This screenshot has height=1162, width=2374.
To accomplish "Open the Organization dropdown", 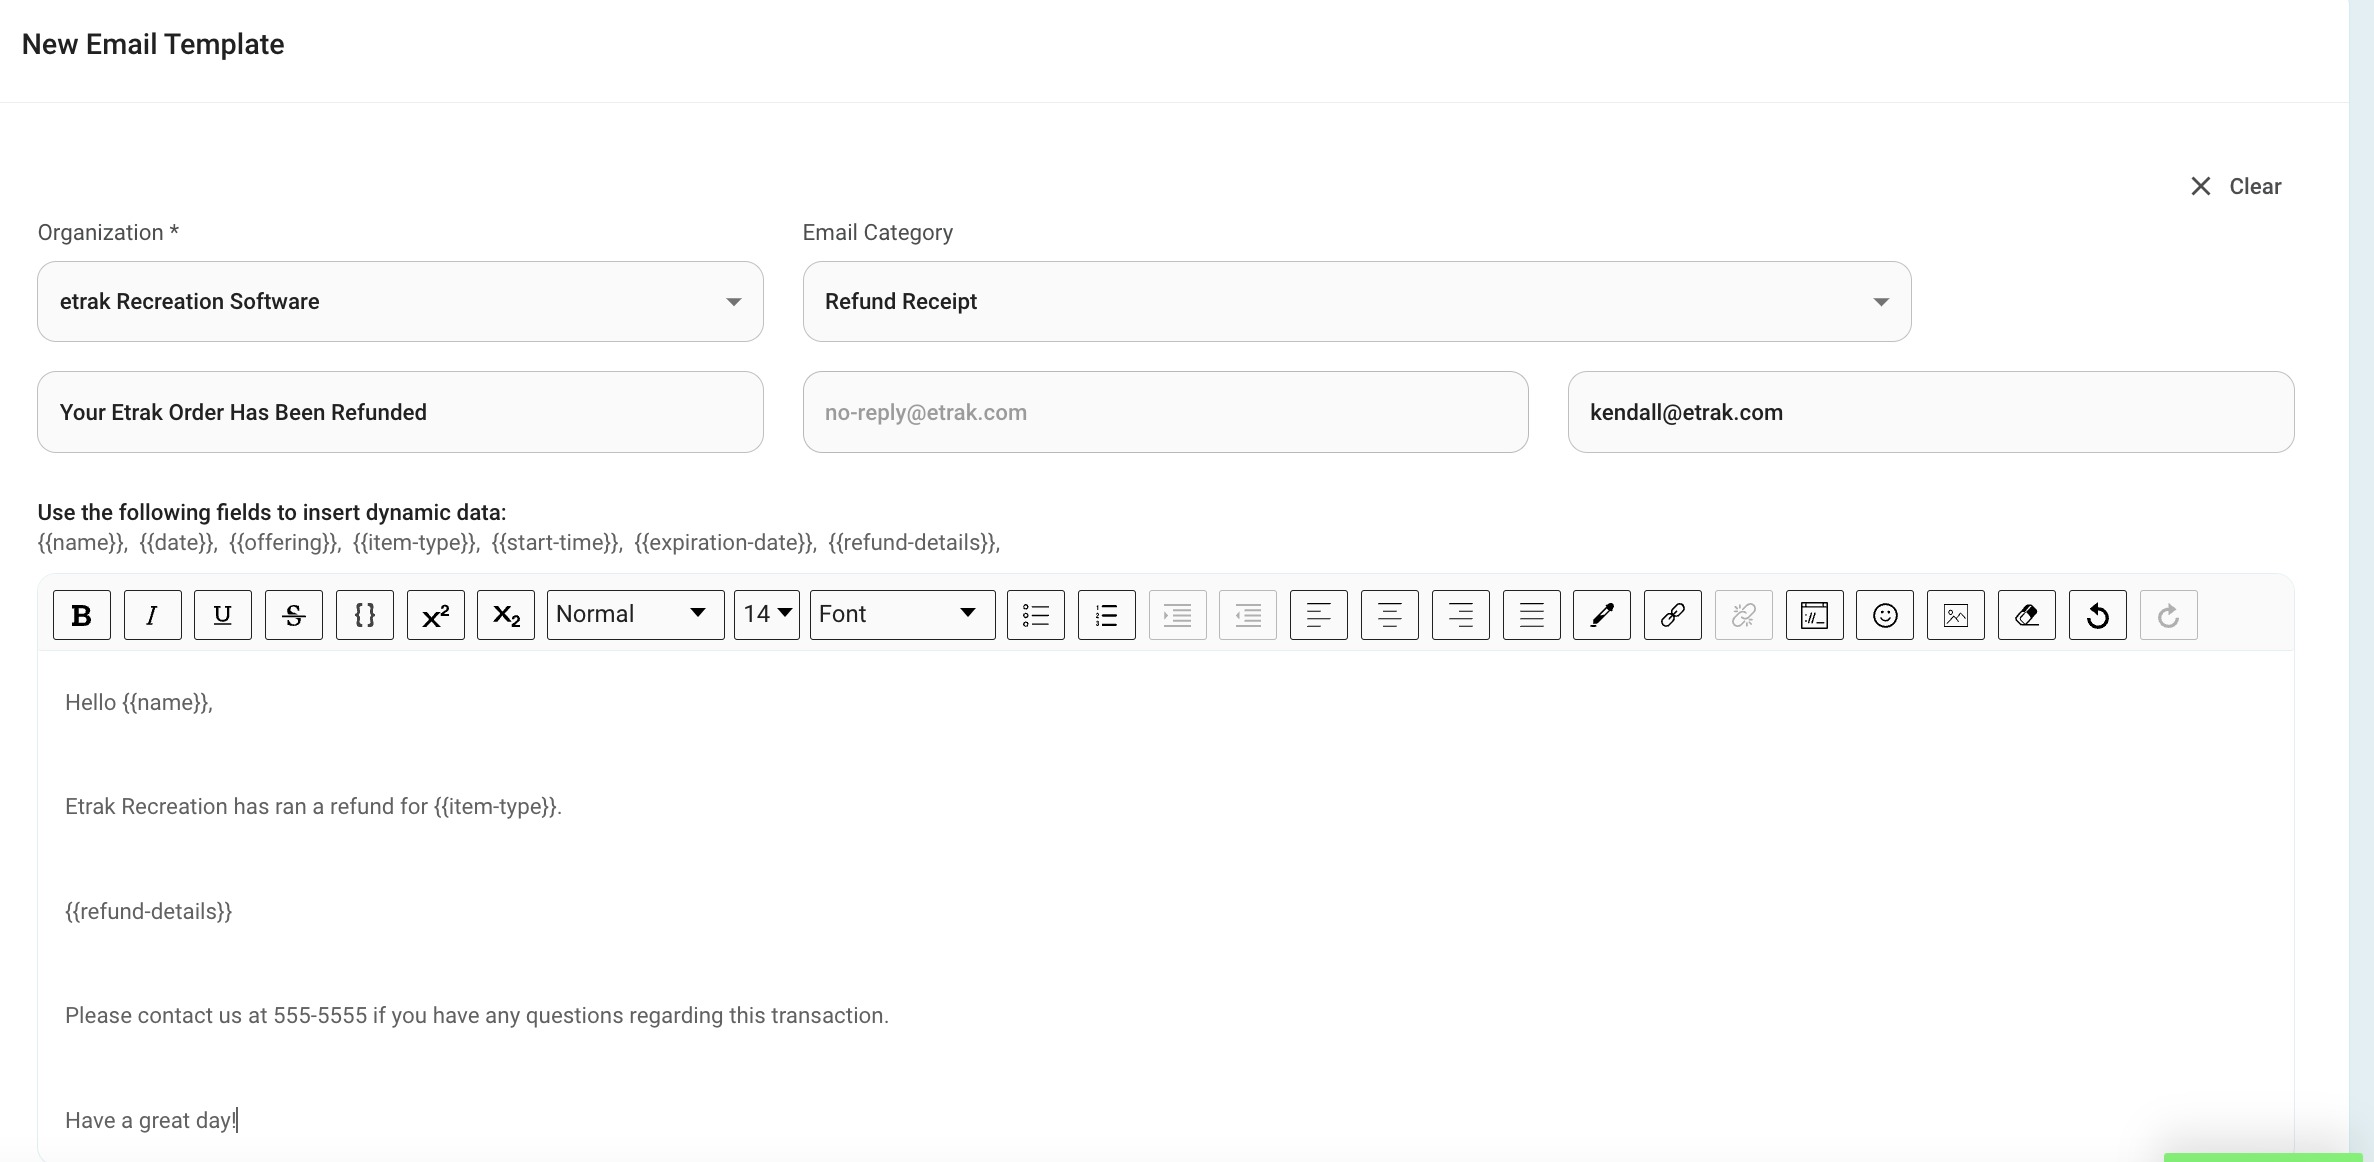I will point(400,302).
